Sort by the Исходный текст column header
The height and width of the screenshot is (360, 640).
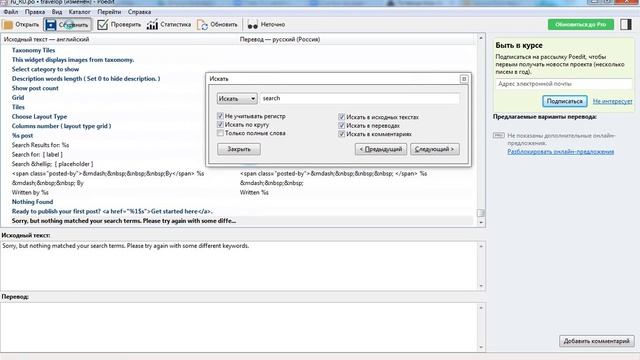(x=119, y=39)
